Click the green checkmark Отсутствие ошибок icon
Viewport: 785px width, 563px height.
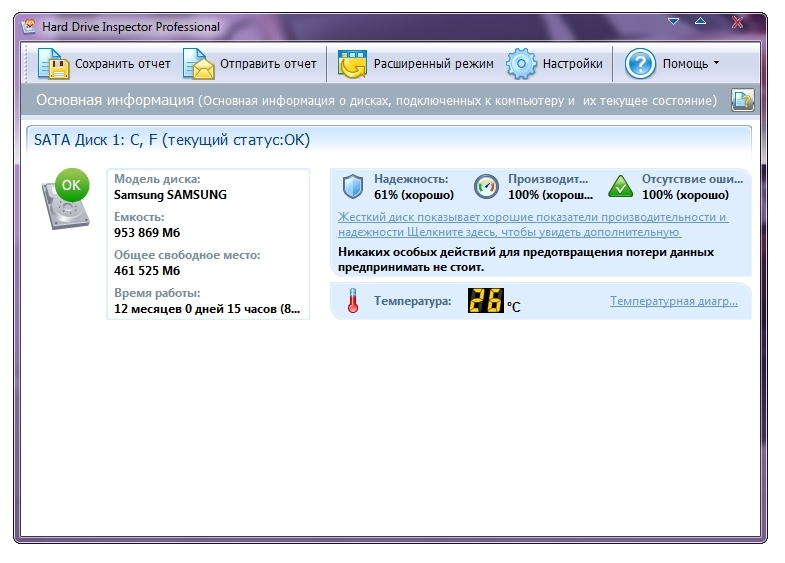(620, 187)
